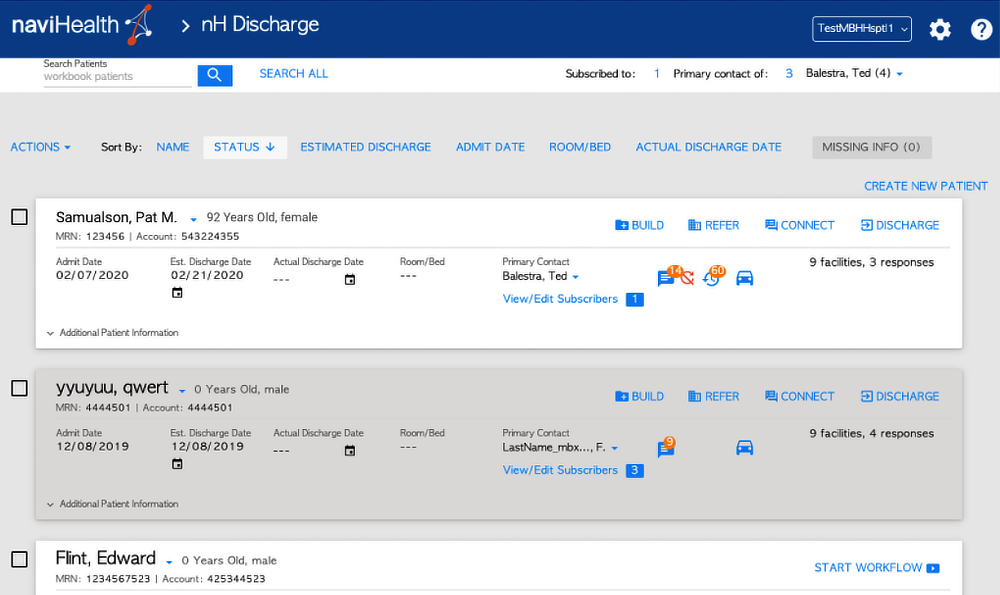The image size is (1000, 595).
Task: Open name dropdown arrow for Flint, Edward
Action: pyautogui.click(x=169, y=562)
